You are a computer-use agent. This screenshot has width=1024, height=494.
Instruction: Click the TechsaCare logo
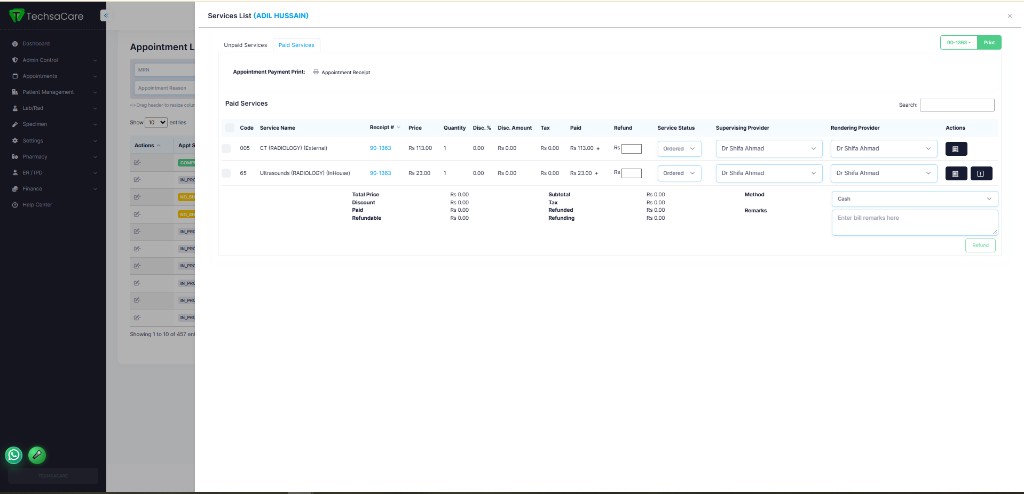click(46, 16)
